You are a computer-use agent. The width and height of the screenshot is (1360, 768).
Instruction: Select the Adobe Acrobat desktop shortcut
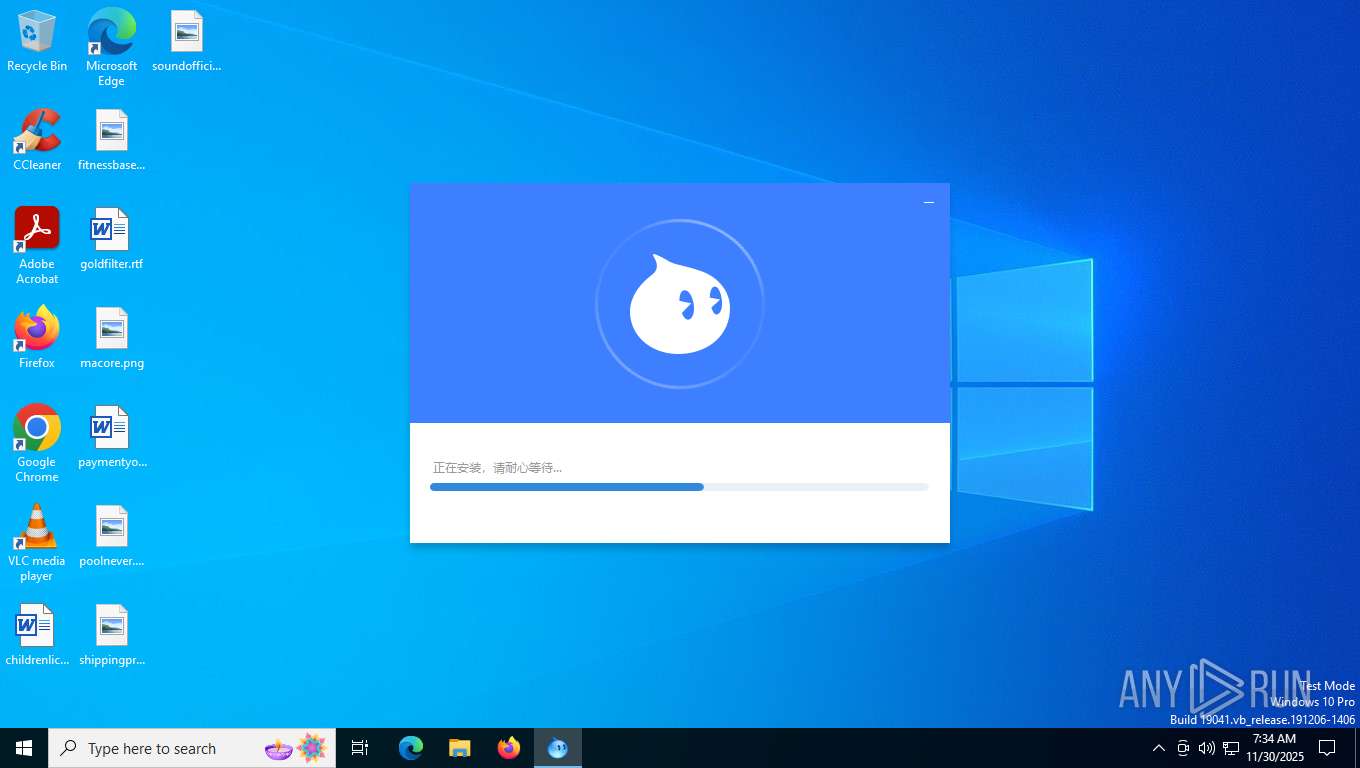(37, 246)
